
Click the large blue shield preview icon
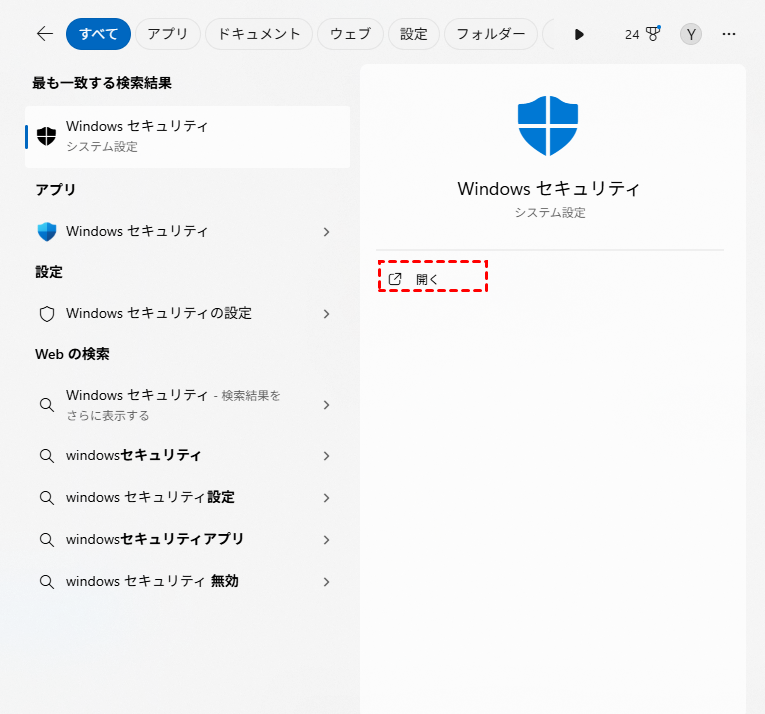(x=548, y=126)
